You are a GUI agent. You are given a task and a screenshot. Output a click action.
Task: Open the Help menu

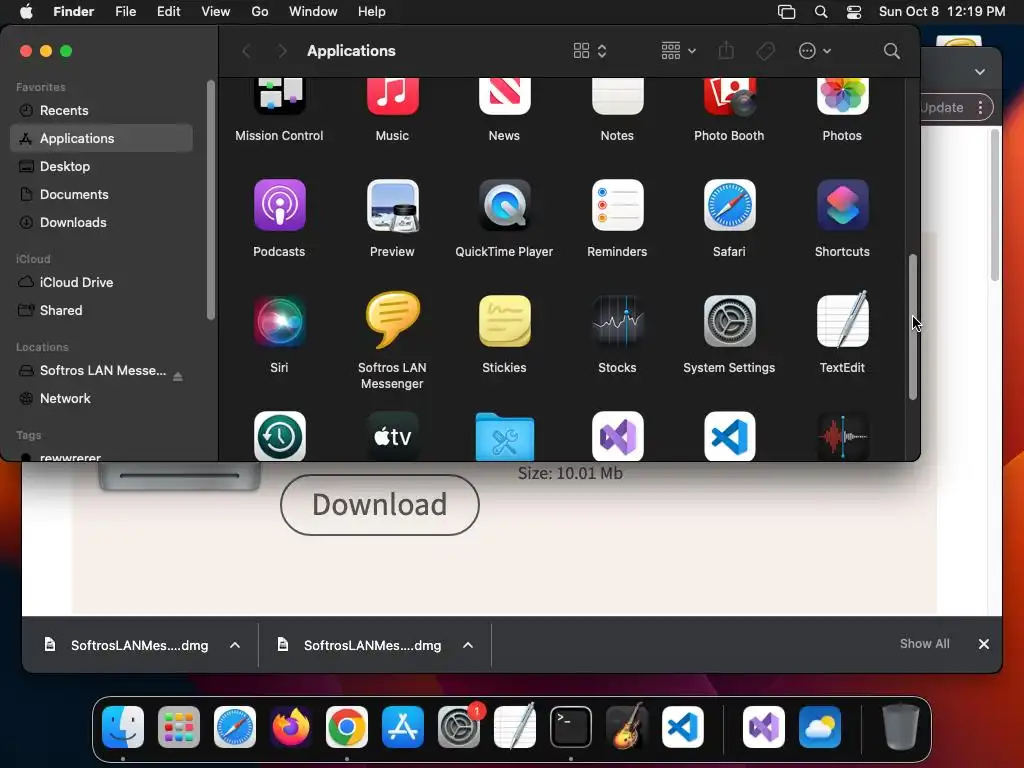coord(372,12)
